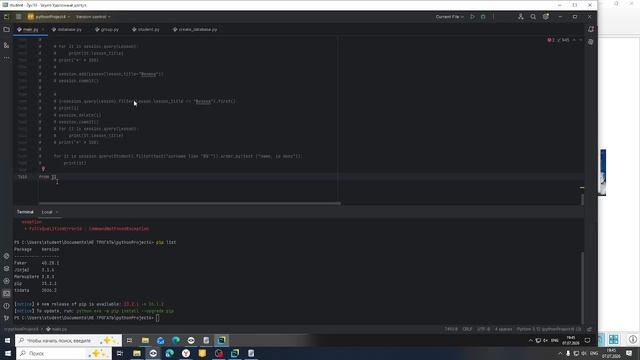
Task: Go to previous highlighted error arrow
Action: pos(574,40)
